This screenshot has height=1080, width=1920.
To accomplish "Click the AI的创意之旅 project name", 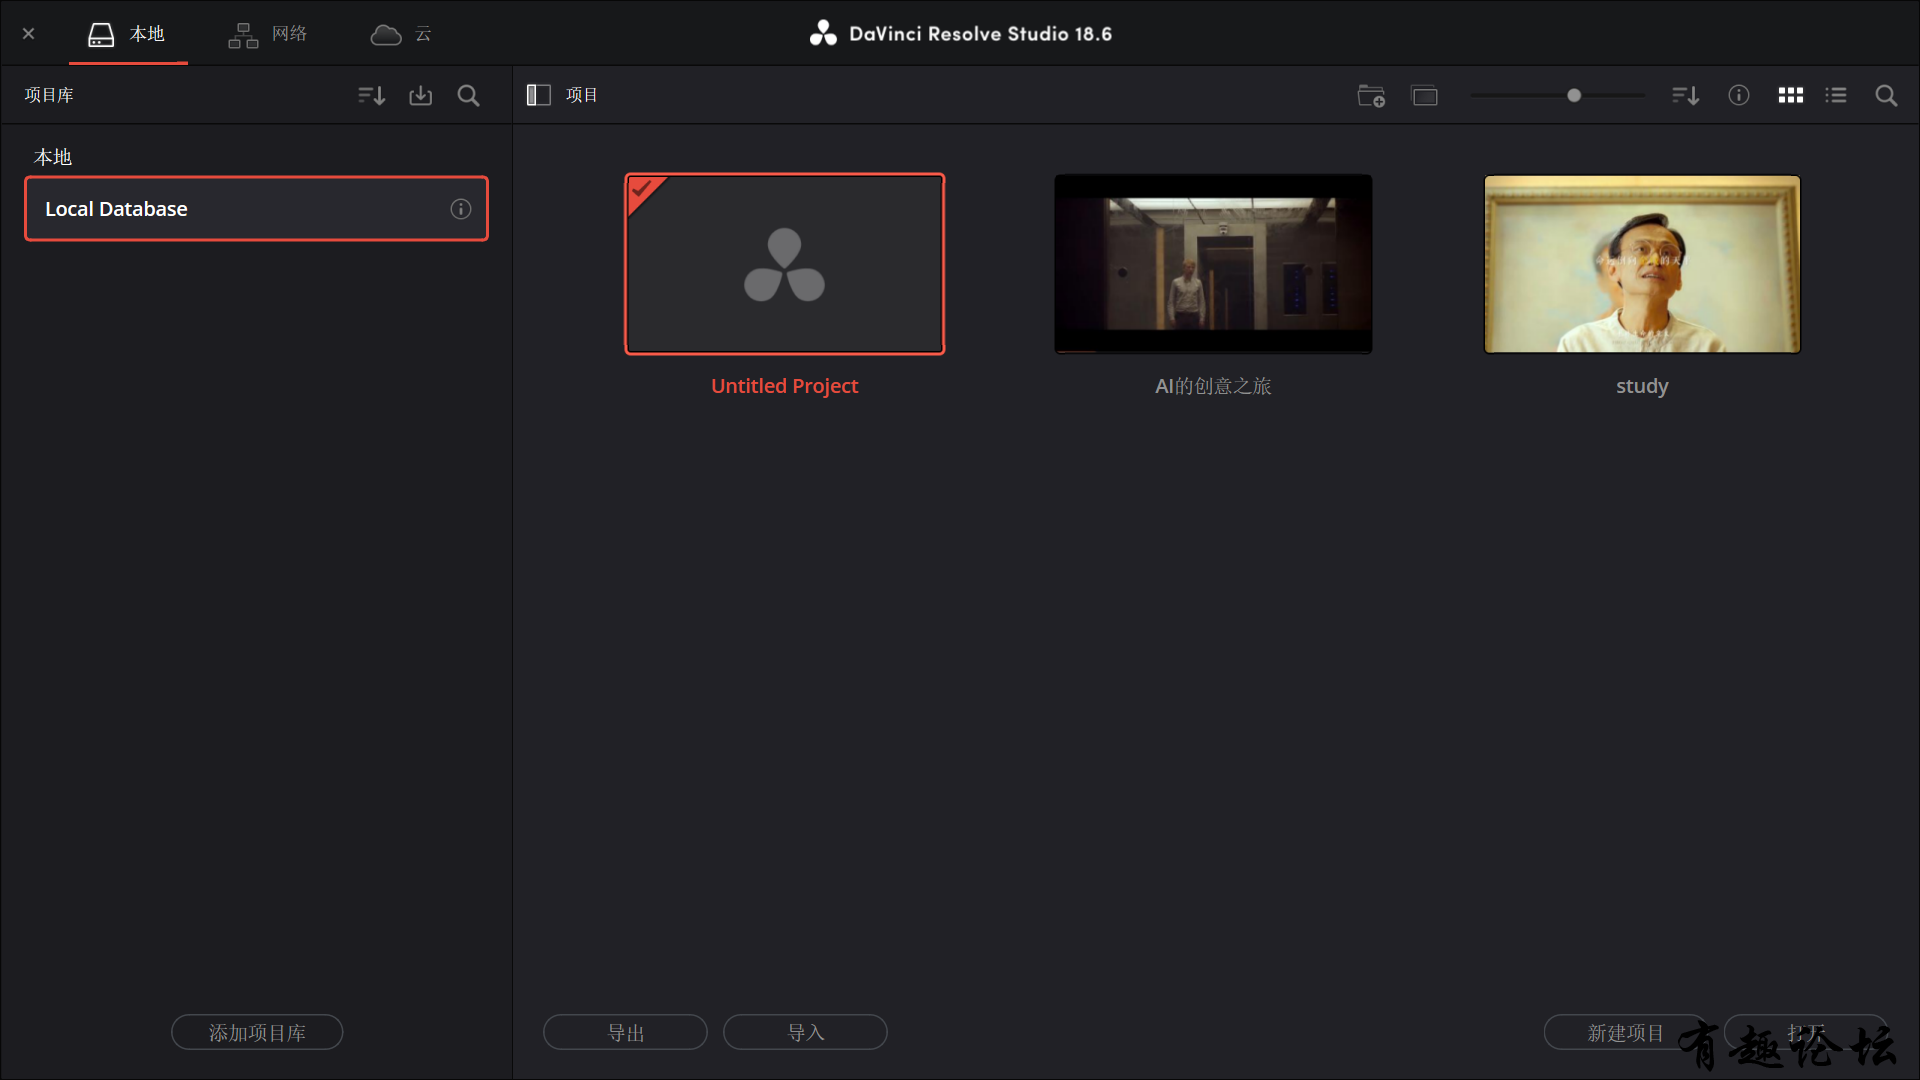I will click(x=1213, y=386).
